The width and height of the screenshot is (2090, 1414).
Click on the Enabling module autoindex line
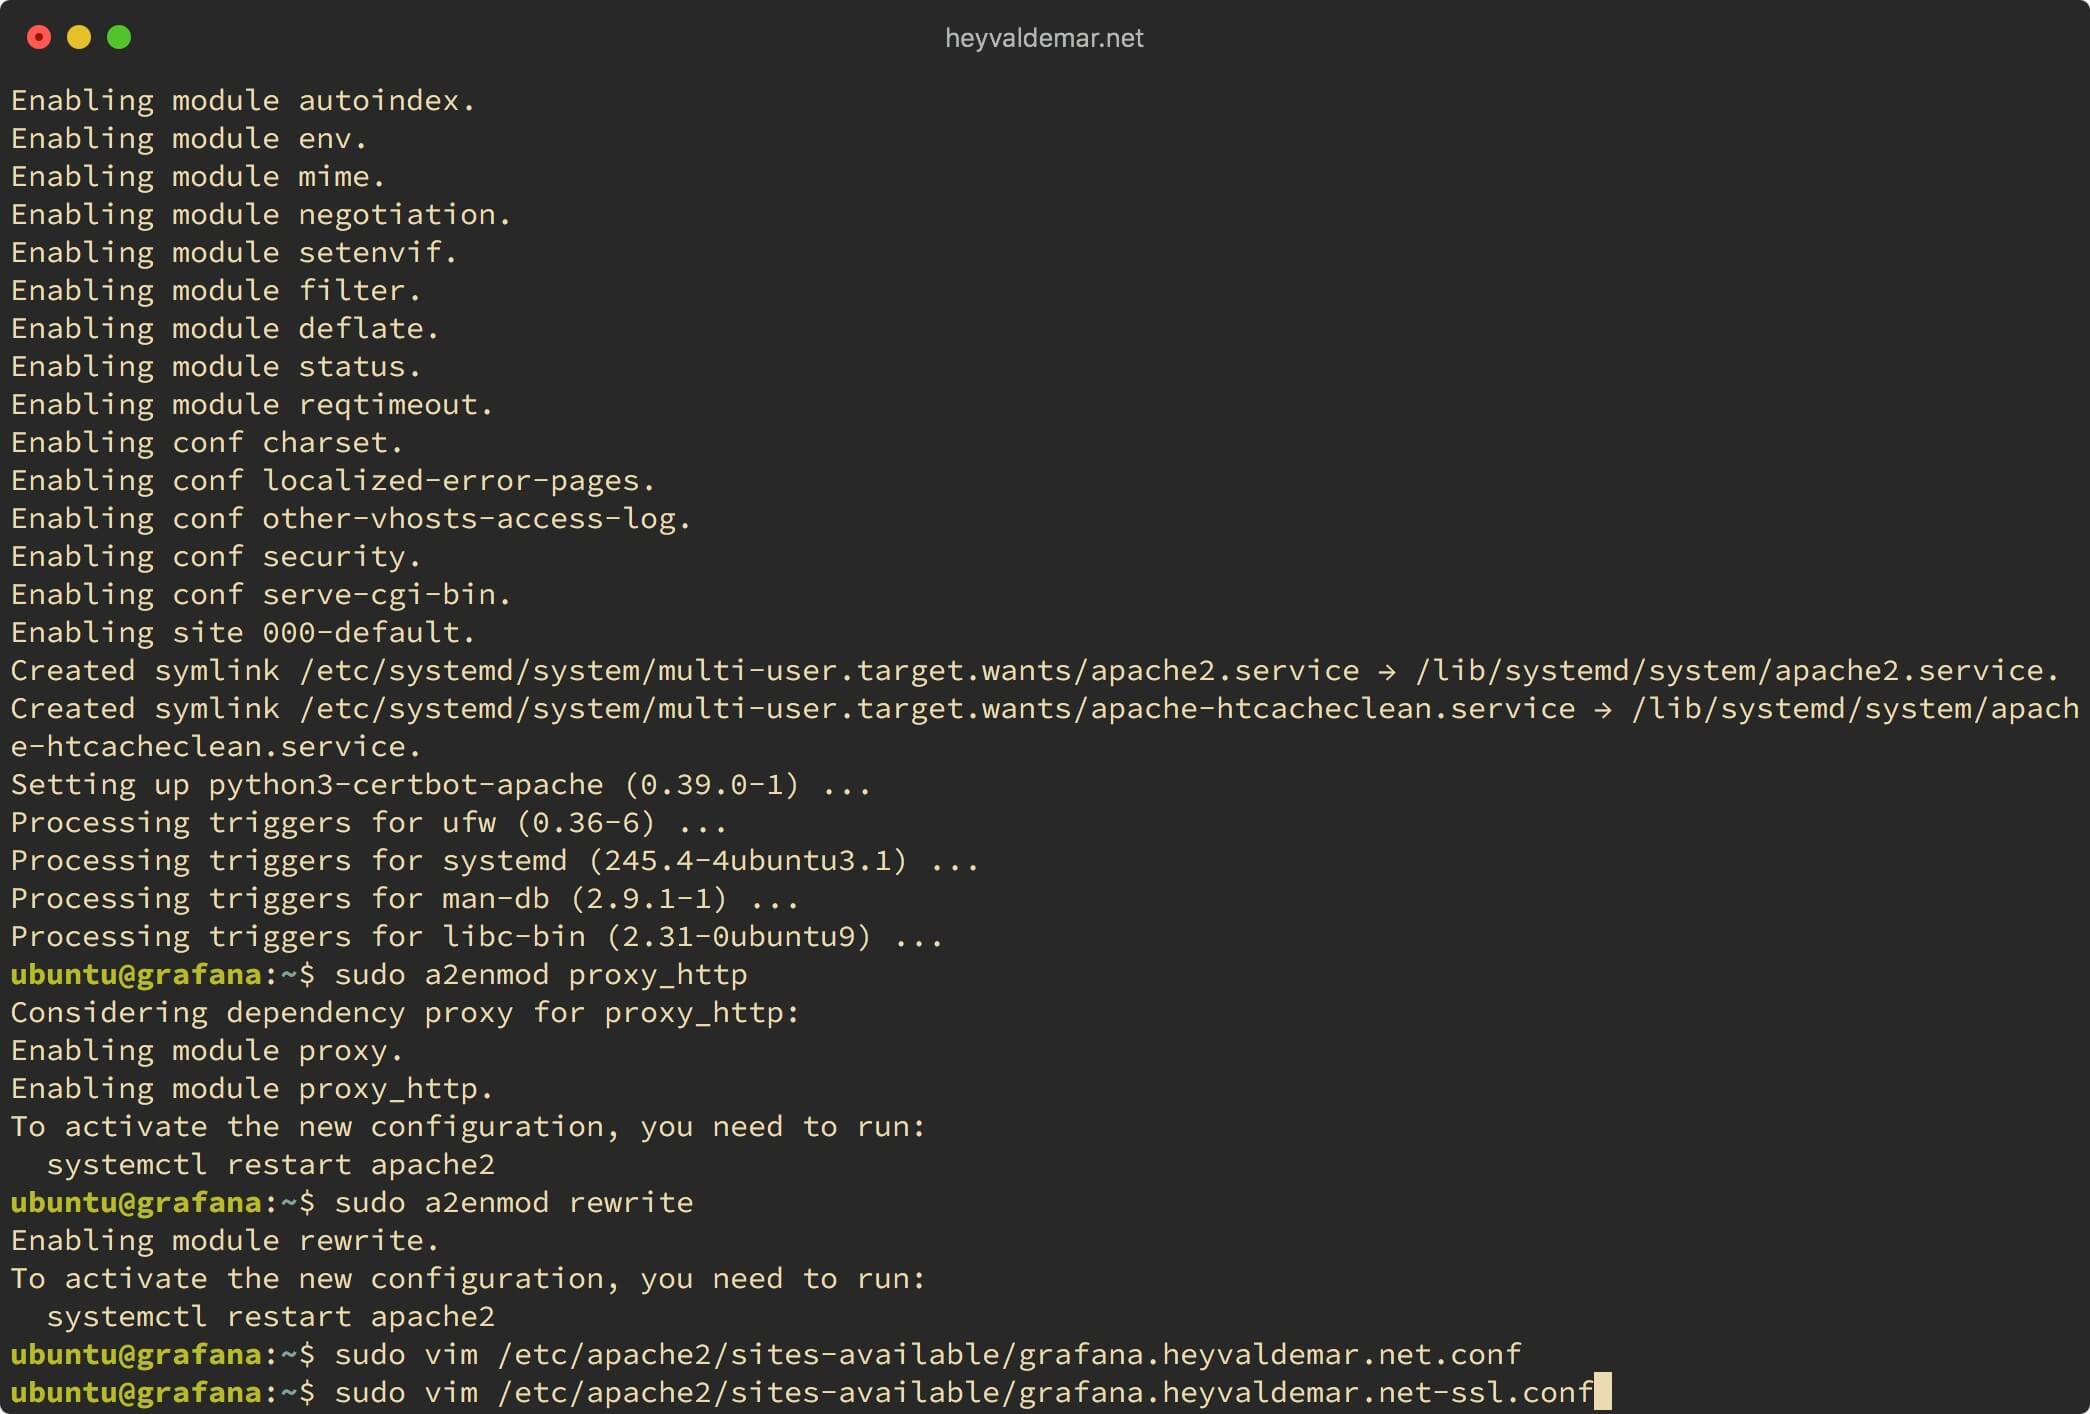[244, 99]
